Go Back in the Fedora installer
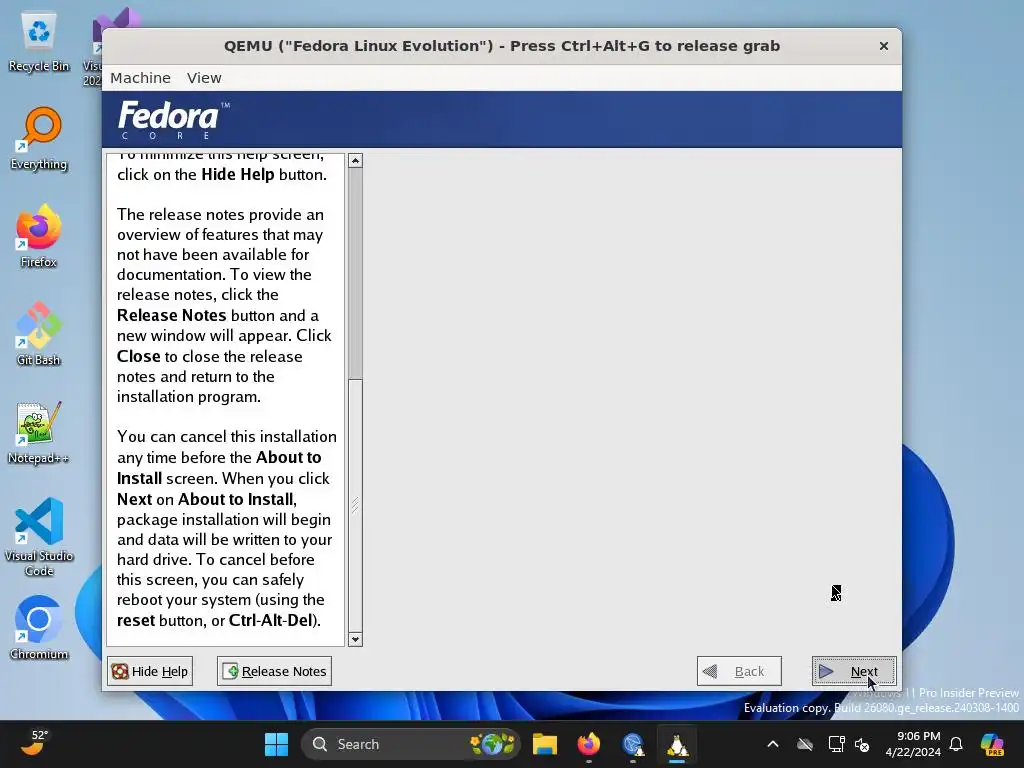 tap(739, 671)
